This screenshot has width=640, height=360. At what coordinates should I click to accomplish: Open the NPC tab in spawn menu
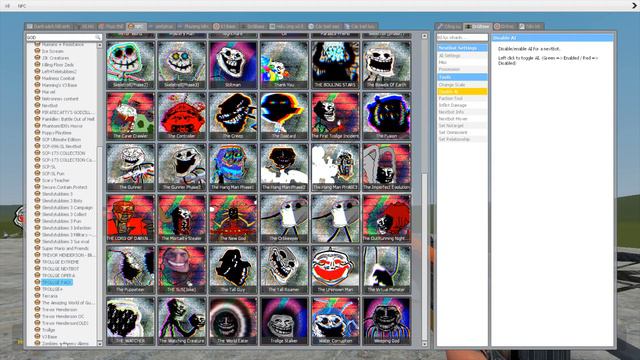(136, 27)
